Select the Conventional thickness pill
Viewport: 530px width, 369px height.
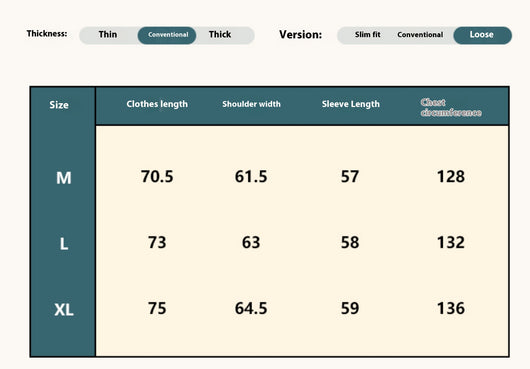(167, 35)
